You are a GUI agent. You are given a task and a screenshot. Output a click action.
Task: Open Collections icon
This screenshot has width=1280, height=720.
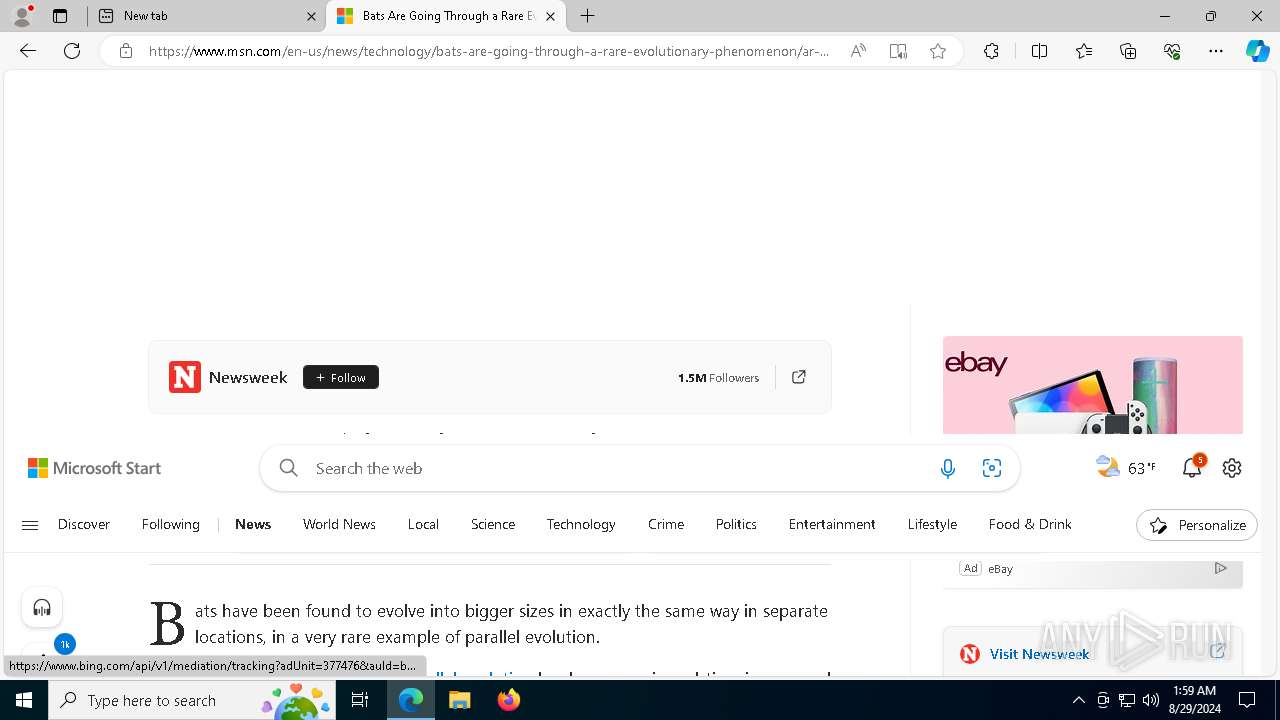pyautogui.click(x=1128, y=51)
